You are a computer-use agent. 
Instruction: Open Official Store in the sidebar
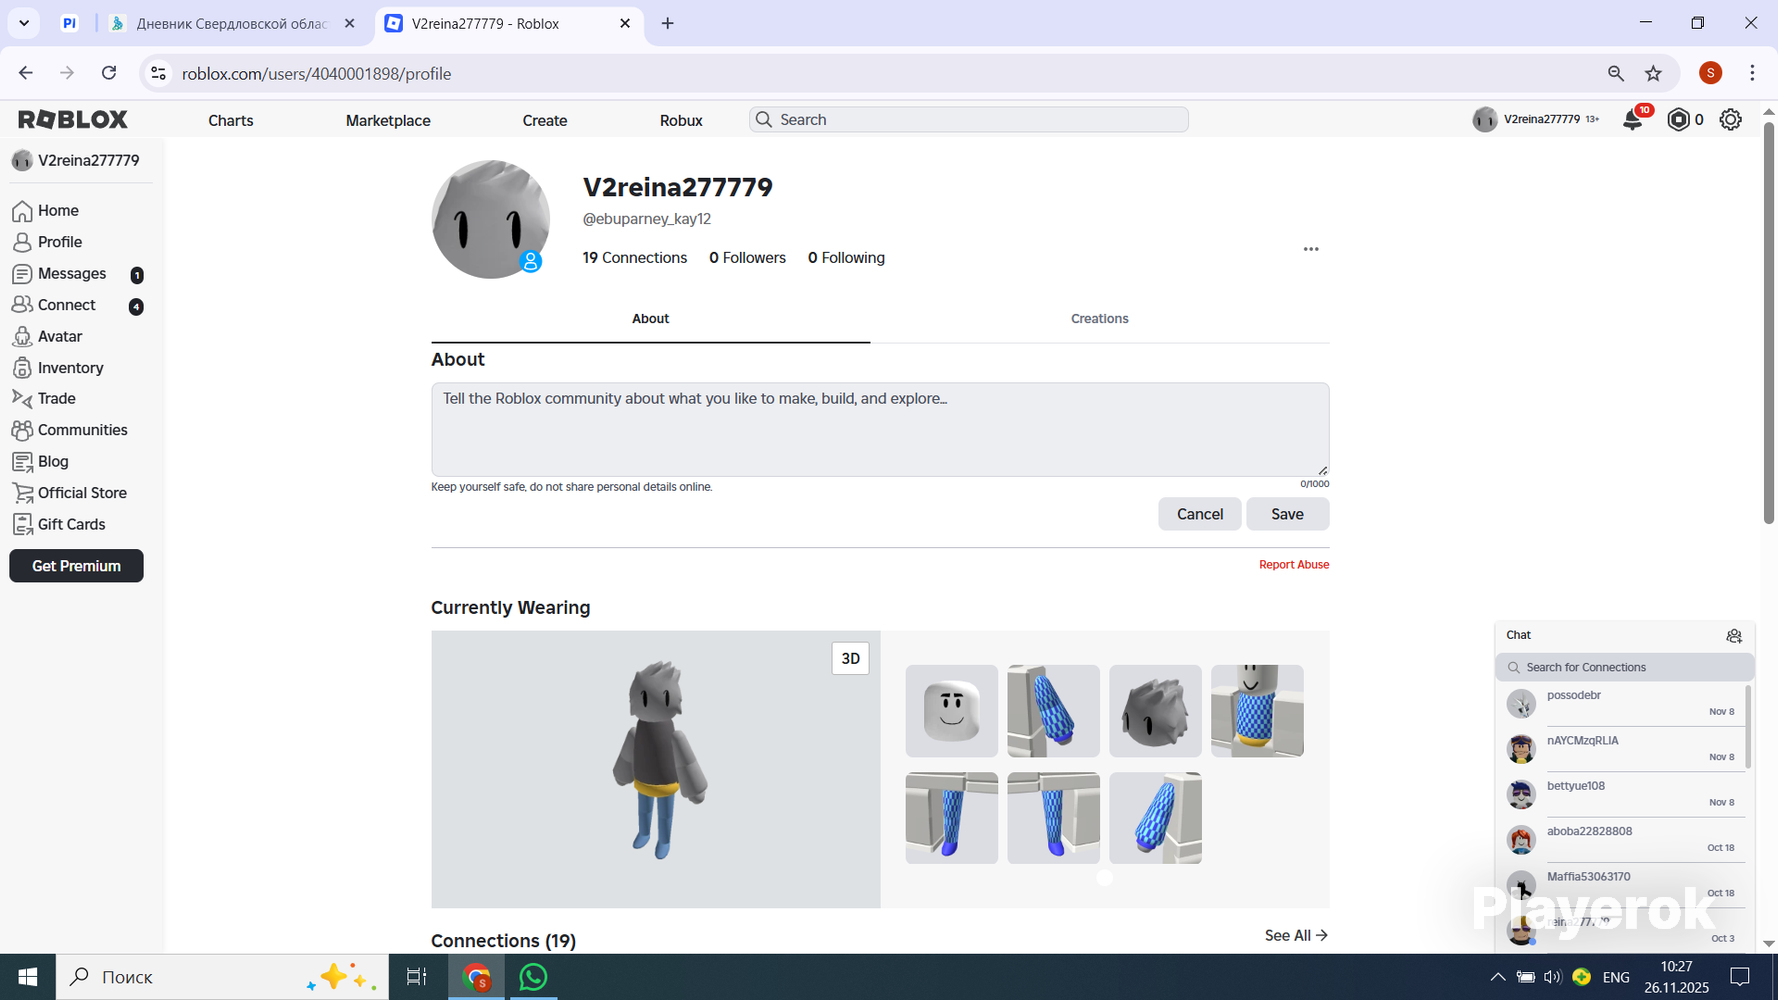tap(69, 493)
